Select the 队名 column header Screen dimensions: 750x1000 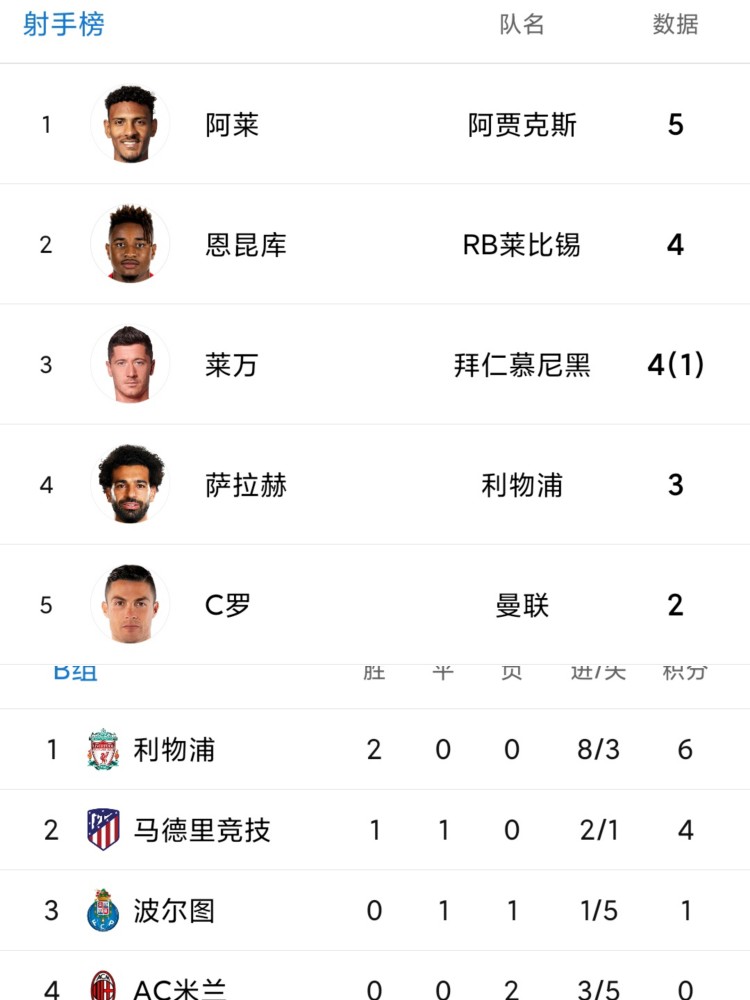[522, 24]
